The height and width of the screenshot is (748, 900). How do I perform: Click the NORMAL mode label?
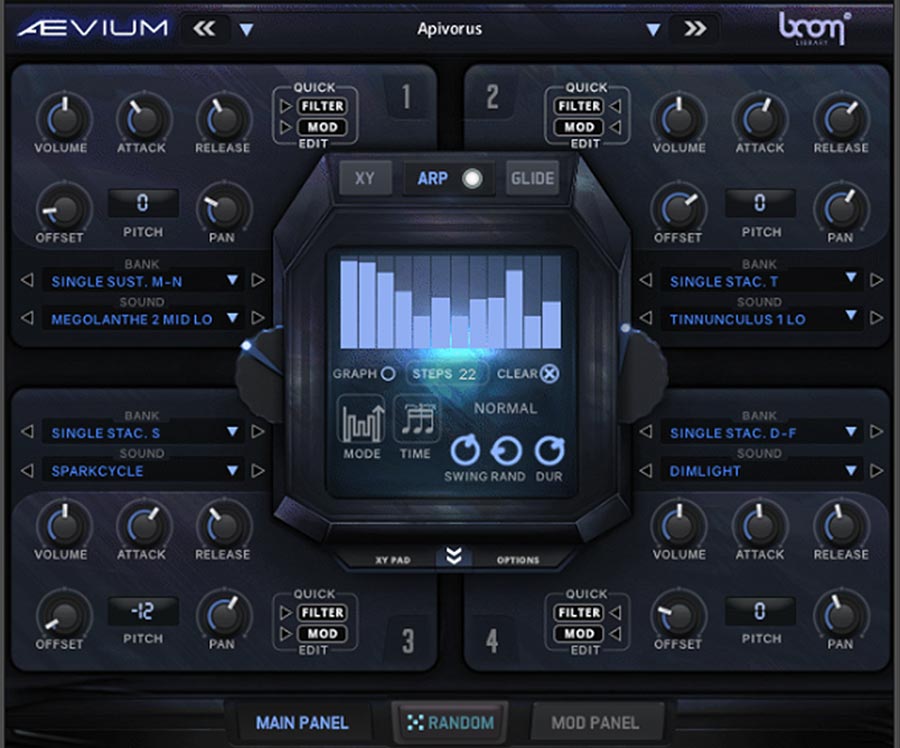pyautogui.click(x=505, y=408)
